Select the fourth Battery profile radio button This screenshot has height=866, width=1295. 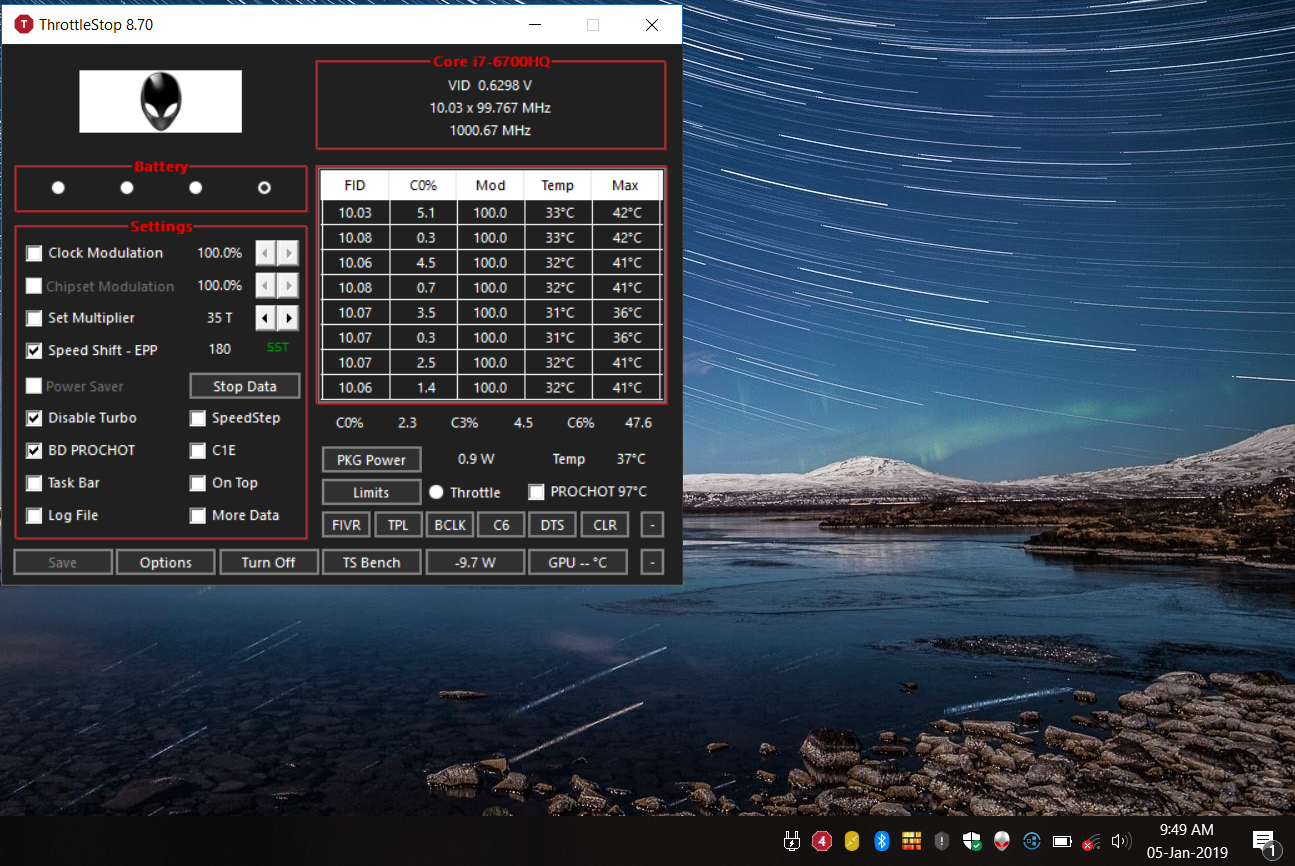tap(264, 188)
